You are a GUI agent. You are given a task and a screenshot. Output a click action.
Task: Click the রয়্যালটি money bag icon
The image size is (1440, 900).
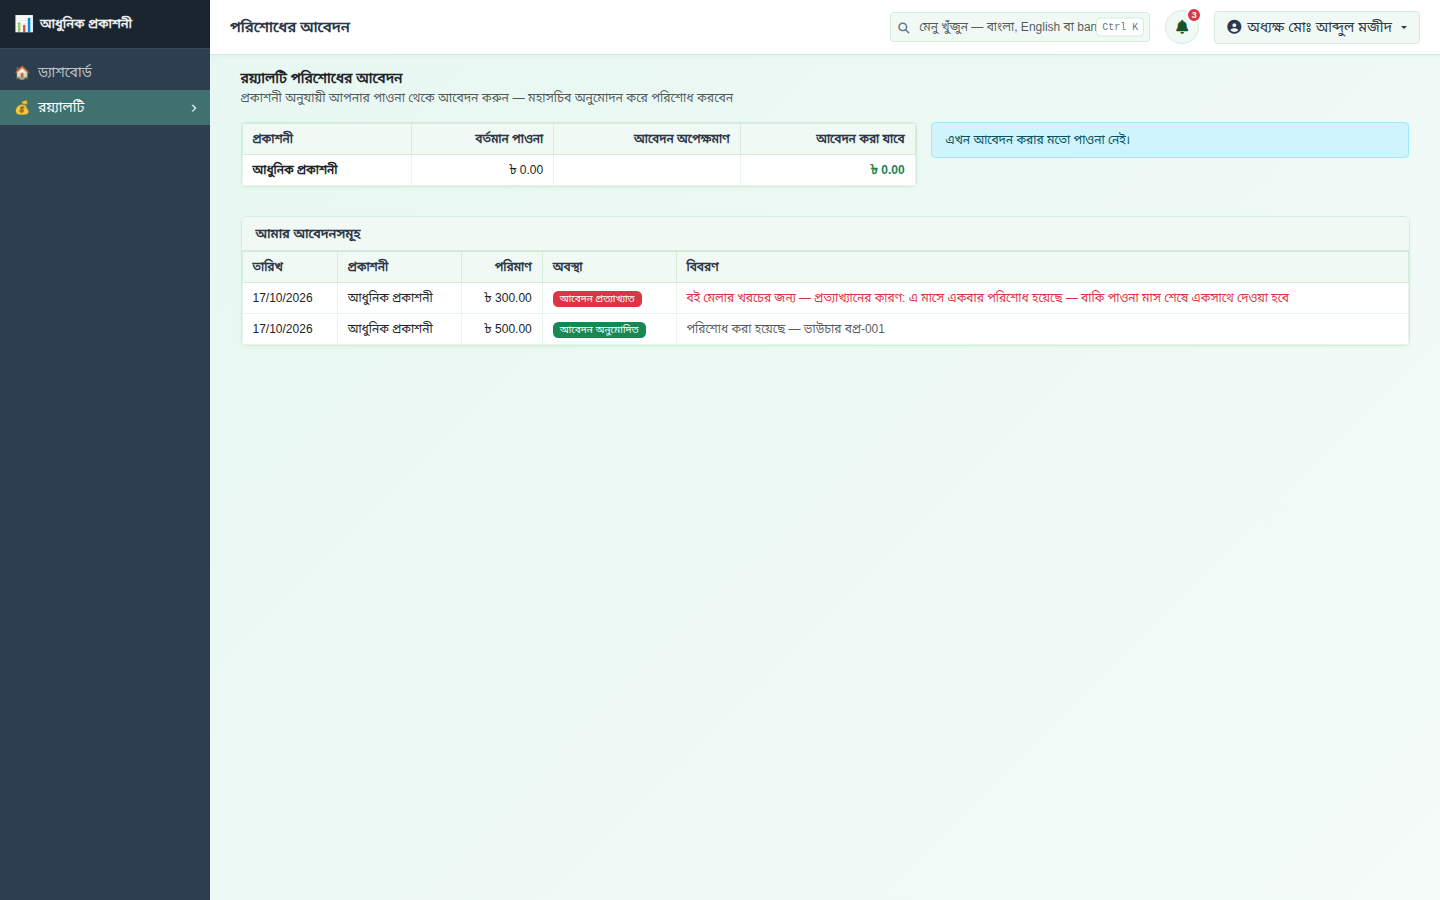coord(22,108)
